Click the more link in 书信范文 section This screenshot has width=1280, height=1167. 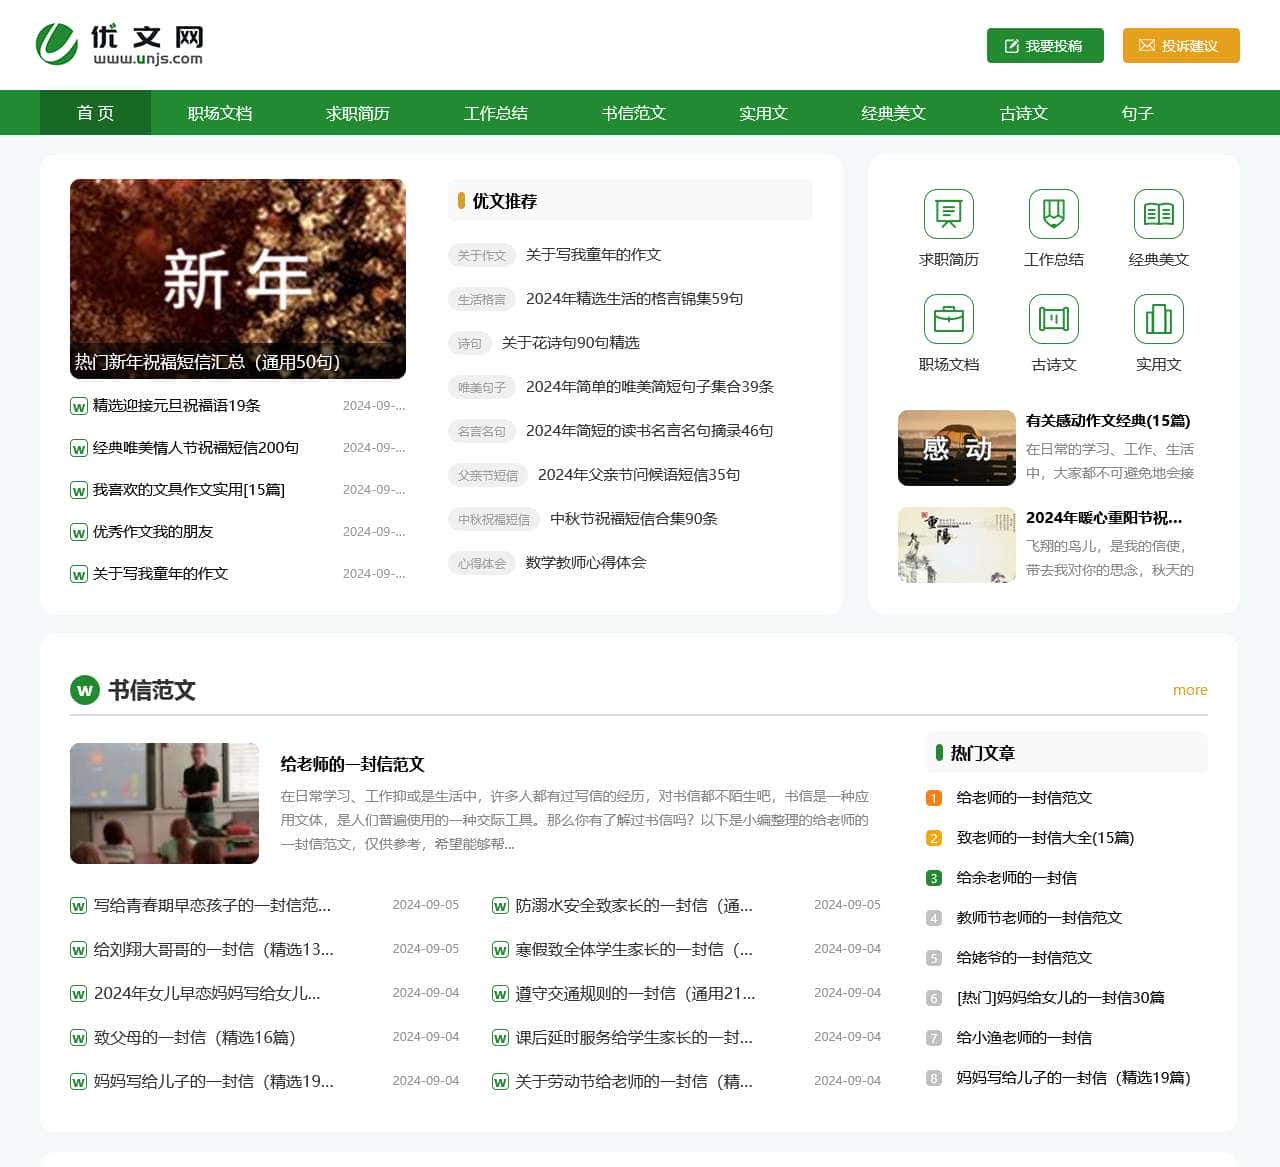1190,690
